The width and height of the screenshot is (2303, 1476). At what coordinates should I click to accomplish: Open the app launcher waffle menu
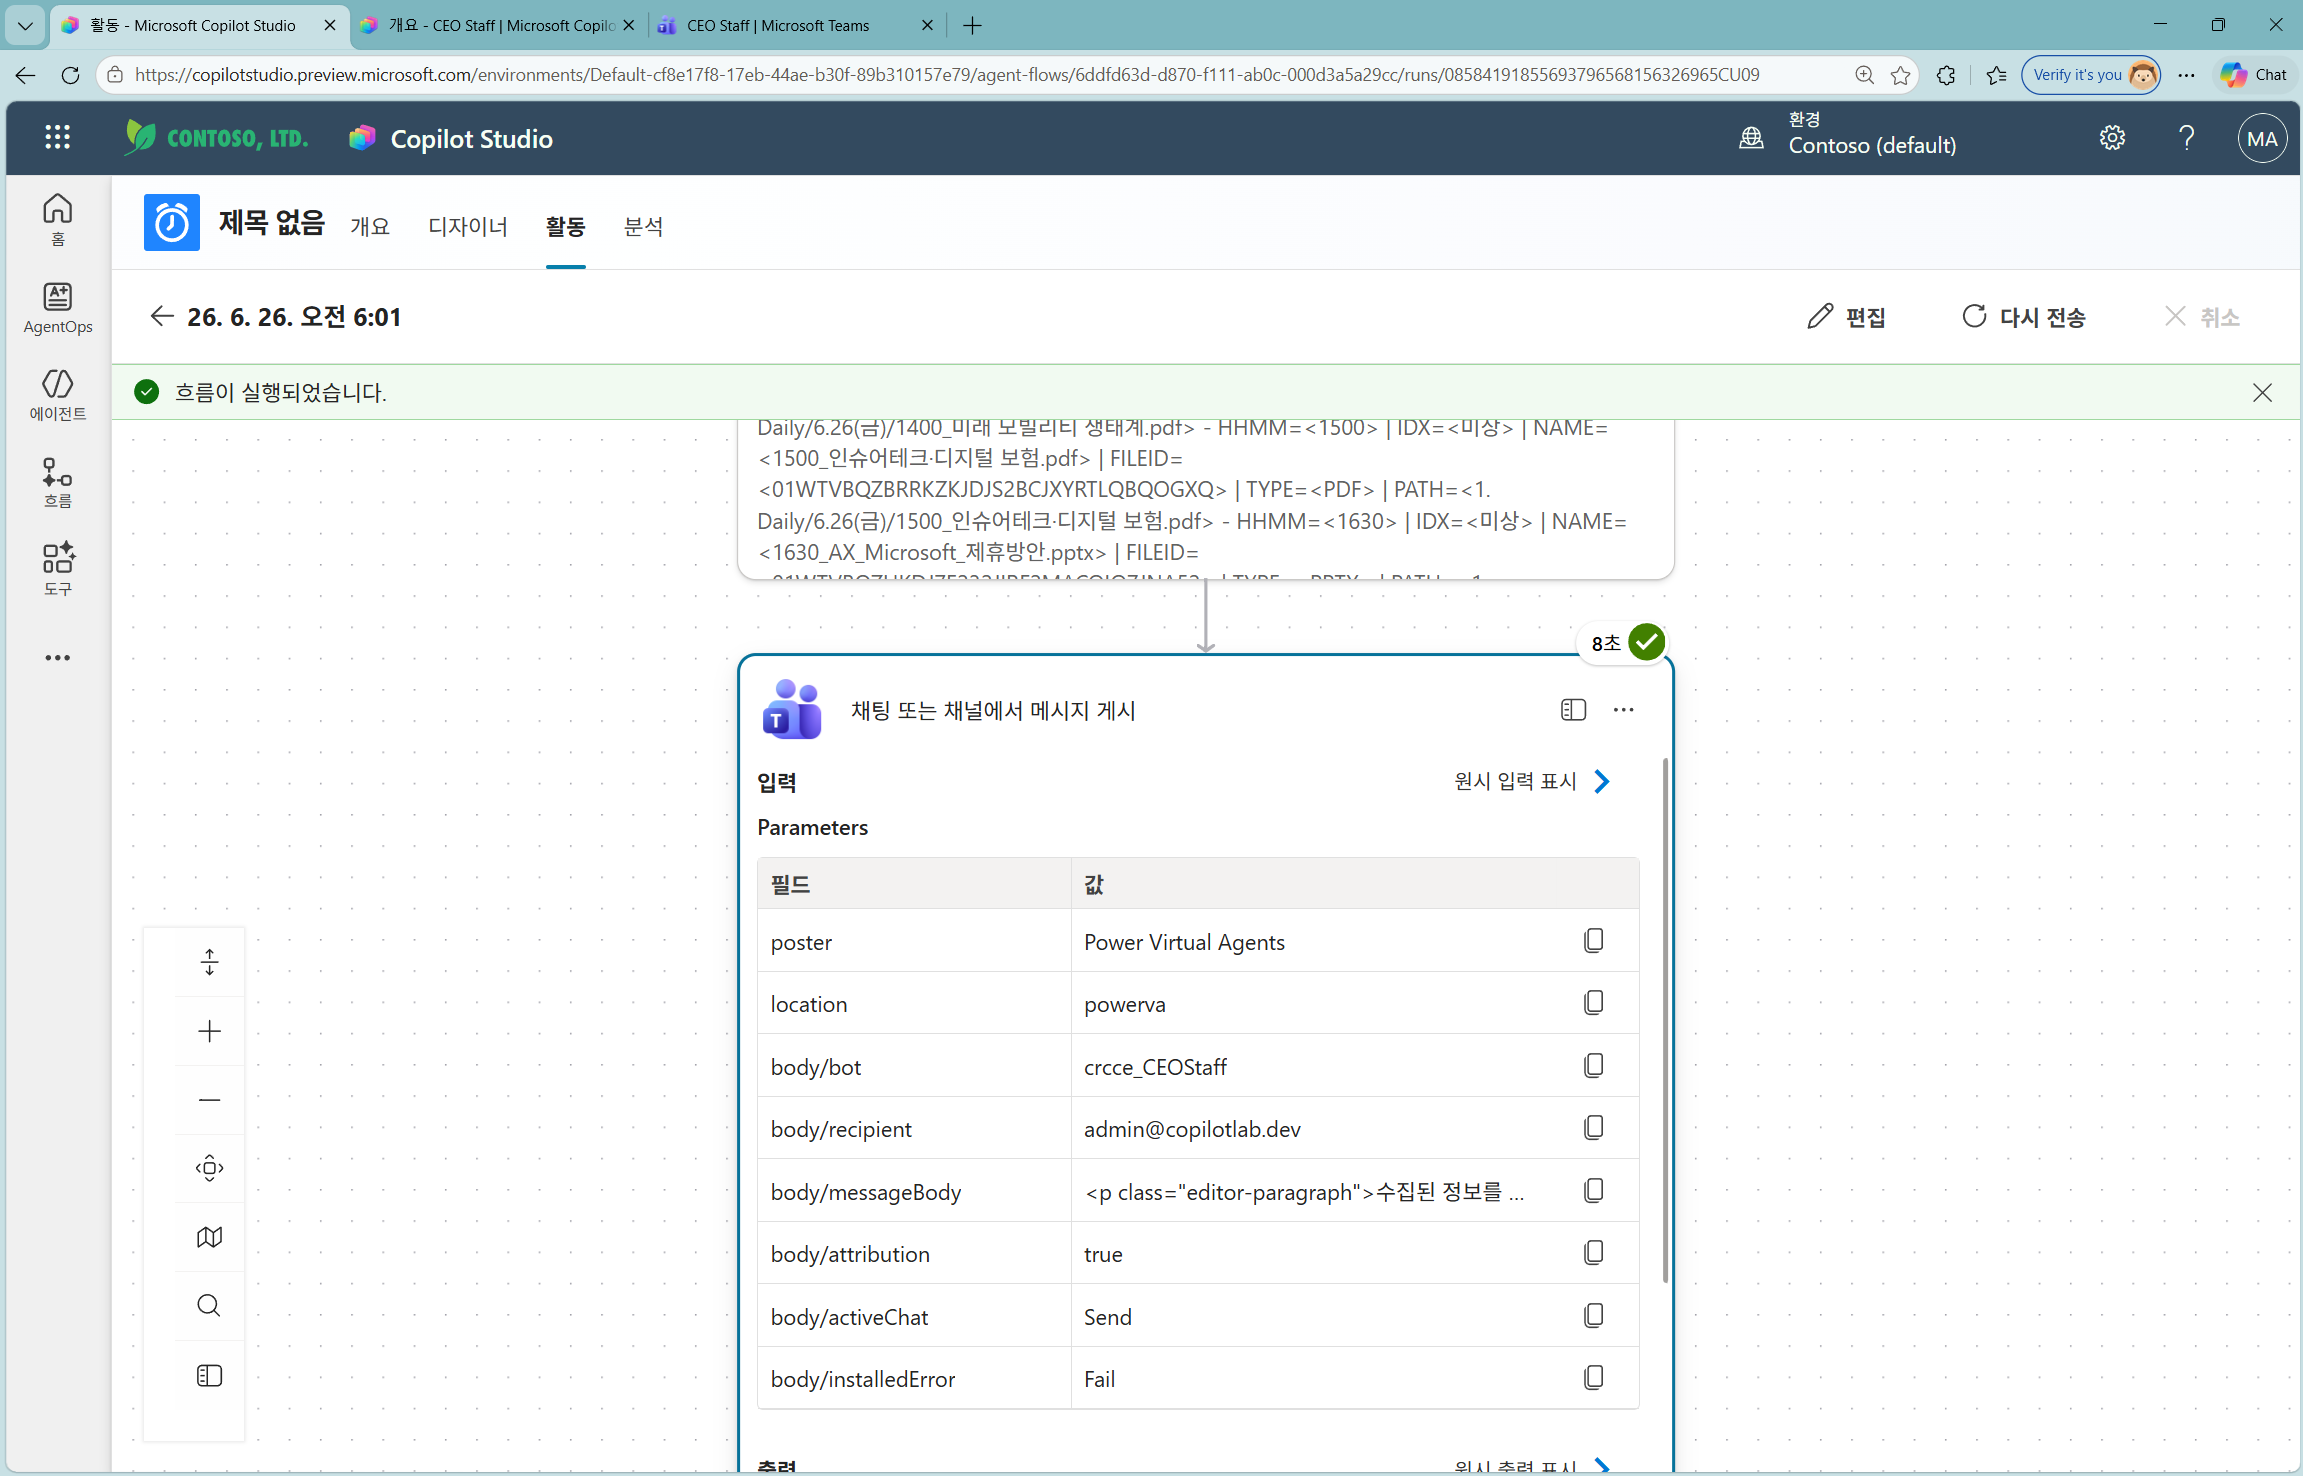[x=57, y=138]
